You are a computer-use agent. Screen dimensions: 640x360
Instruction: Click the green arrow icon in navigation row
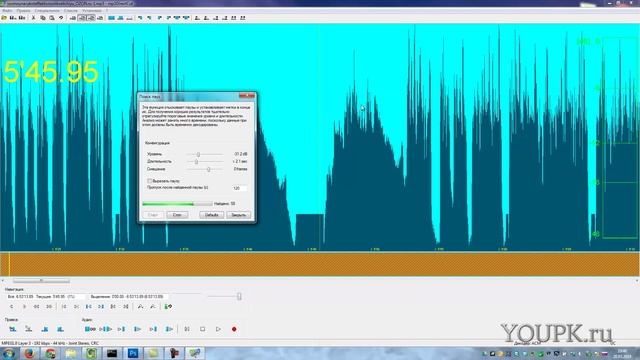coord(168,307)
